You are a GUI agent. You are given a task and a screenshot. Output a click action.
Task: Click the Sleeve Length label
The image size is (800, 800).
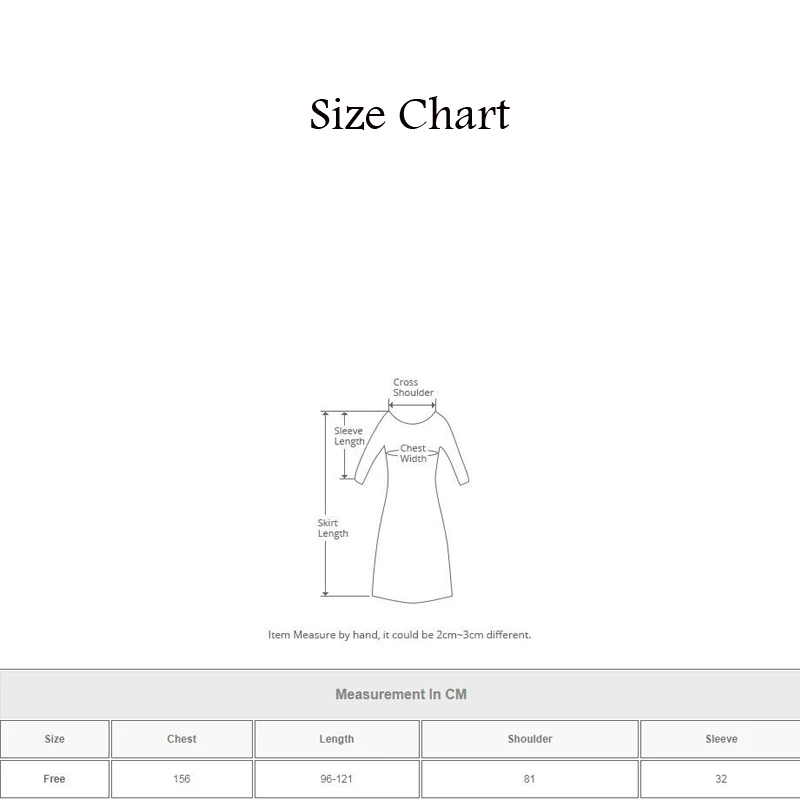(x=349, y=436)
